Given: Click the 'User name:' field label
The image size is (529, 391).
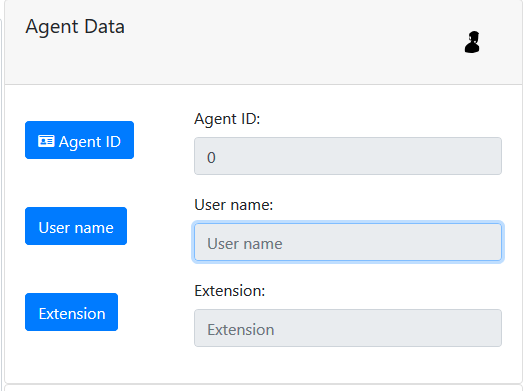Looking at the screenshot, I should (x=233, y=205).
